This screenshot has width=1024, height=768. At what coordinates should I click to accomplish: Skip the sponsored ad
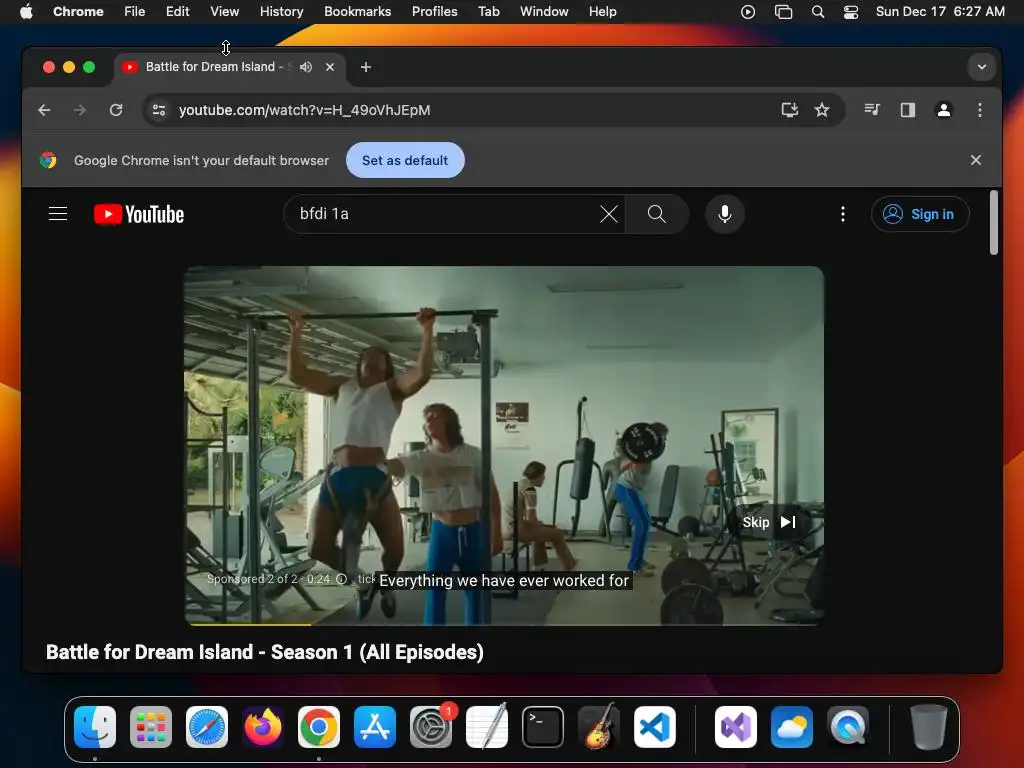[x=769, y=522]
